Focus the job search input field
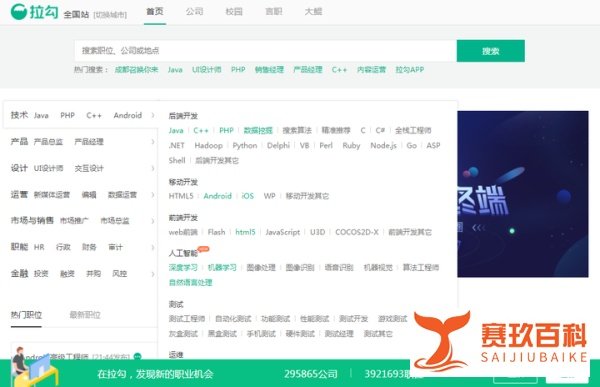Viewport: 600px width, 387px height. (266, 51)
